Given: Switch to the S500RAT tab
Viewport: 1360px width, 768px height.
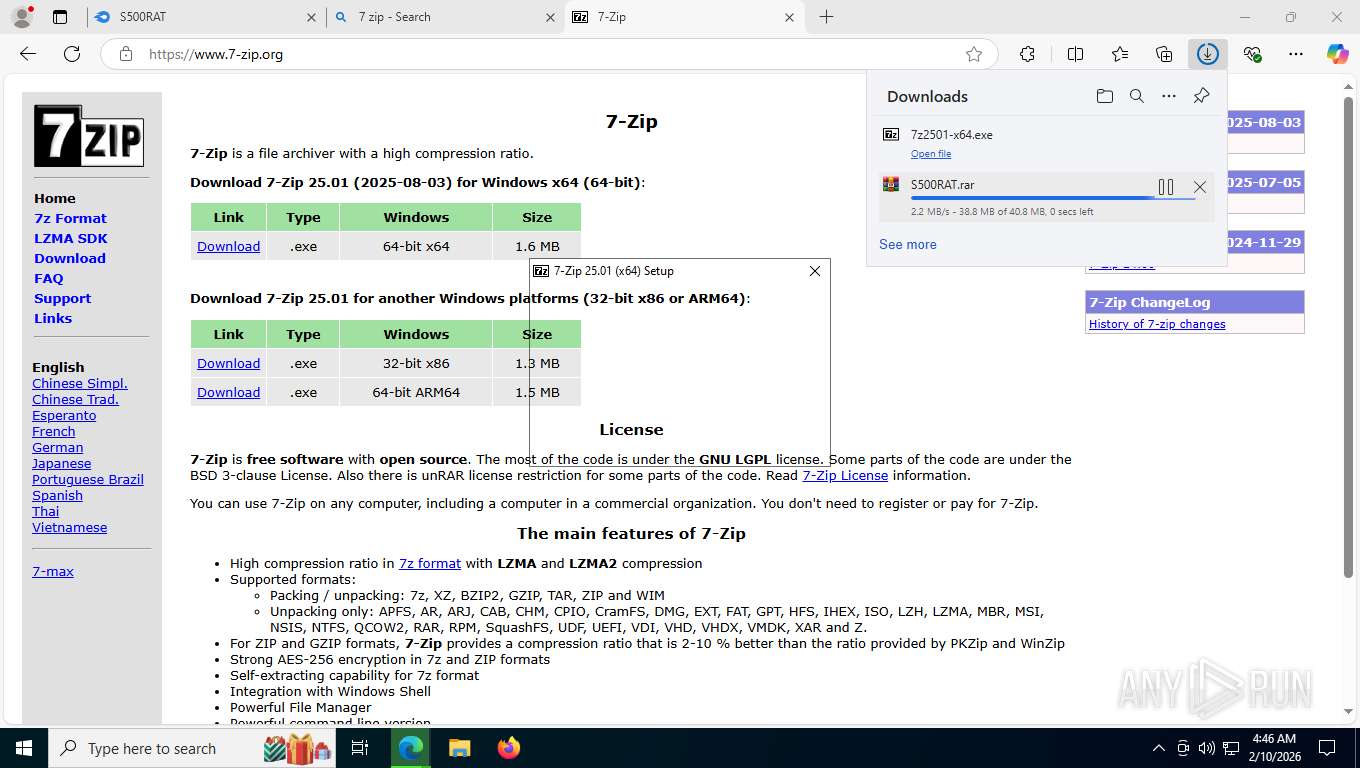Looking at the screenshot, I should [206, 17].
